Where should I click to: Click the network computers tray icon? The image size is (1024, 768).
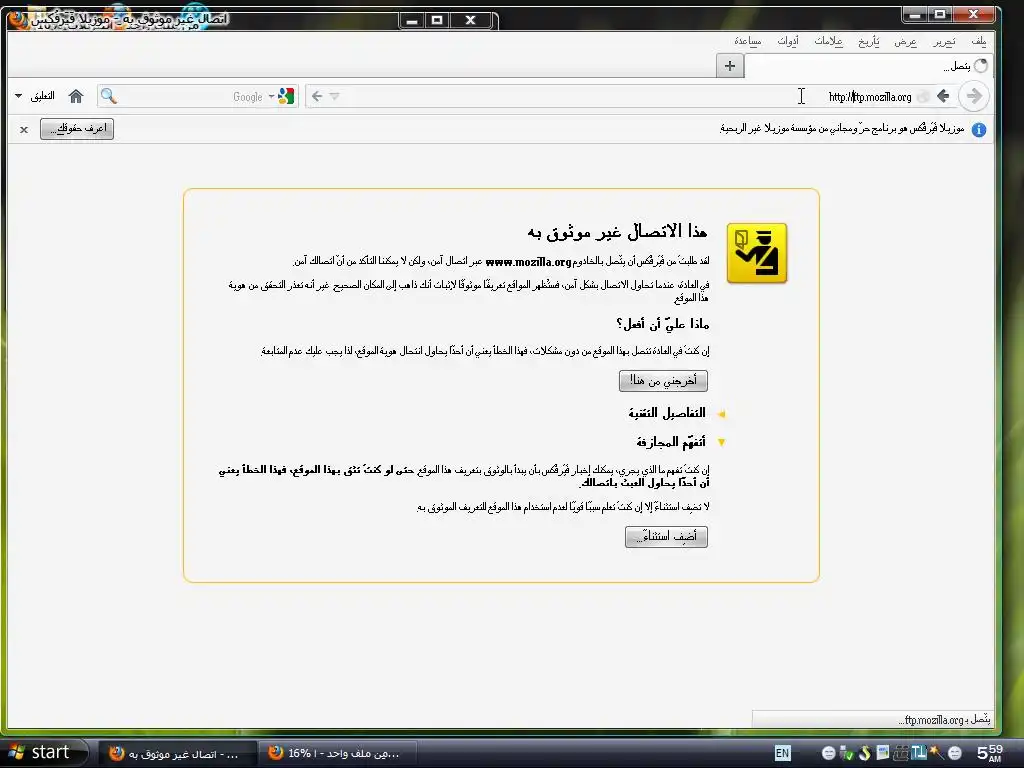click(x=901, y=753)
